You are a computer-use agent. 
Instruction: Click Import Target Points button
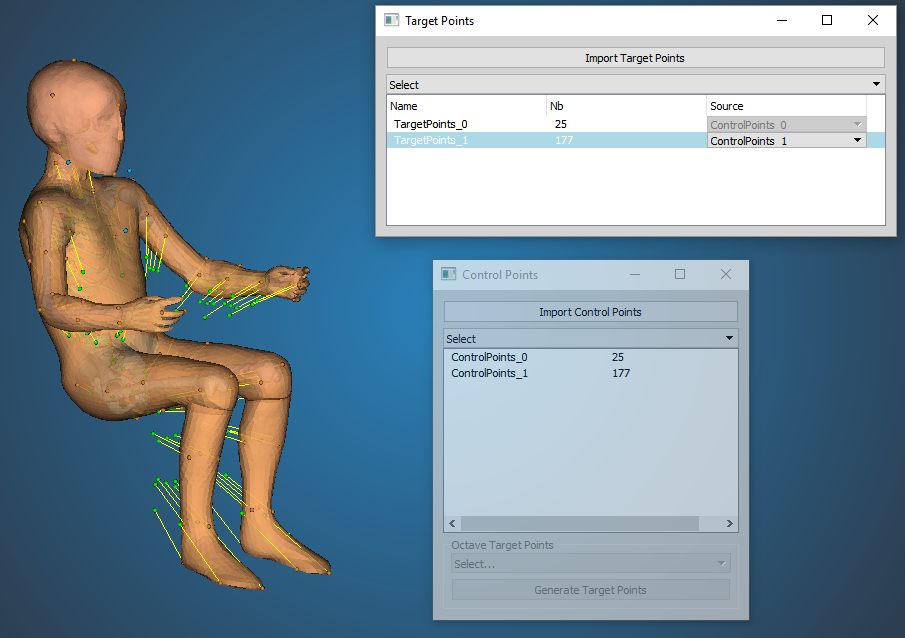[635, 58]
